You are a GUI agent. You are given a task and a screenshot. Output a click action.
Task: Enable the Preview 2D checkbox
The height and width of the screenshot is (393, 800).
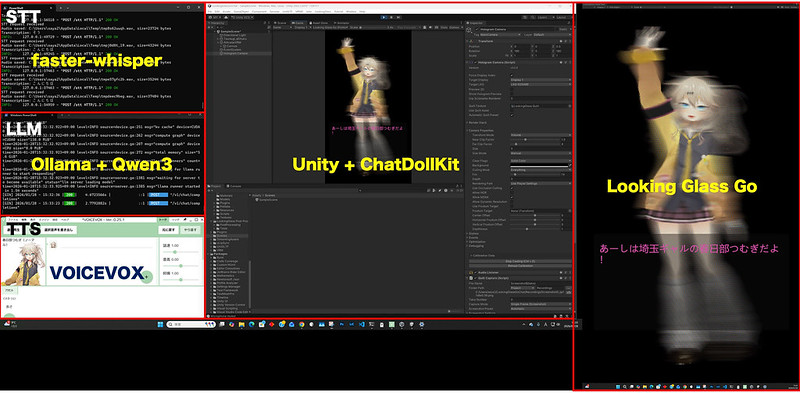click(511, 89)
